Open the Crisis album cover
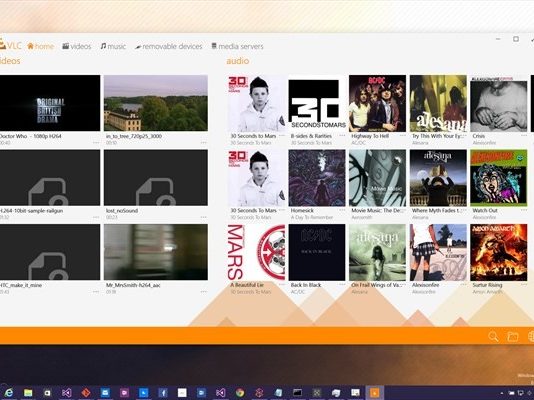This screenshot has width=534, height=400. click(499, 103)
